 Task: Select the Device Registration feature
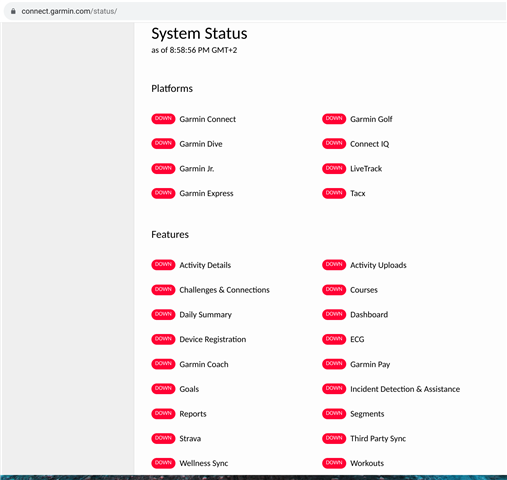[x=213, y=339]
